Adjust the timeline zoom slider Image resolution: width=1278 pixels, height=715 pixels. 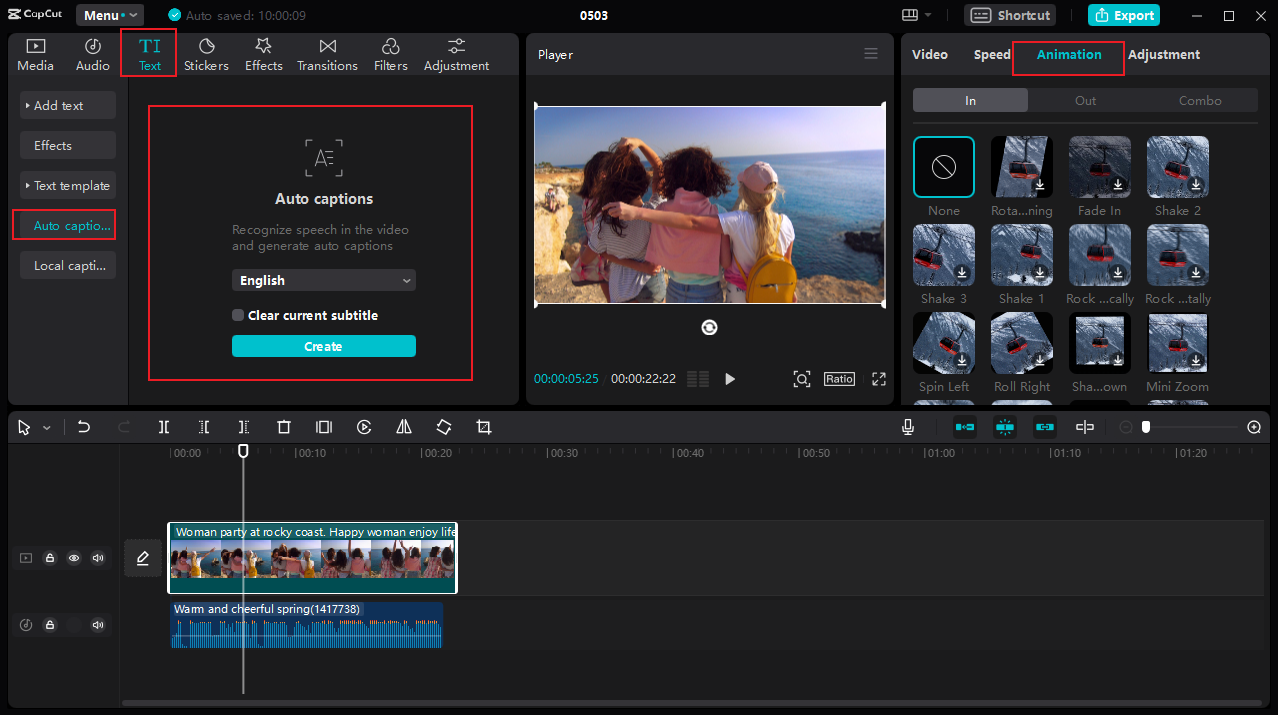[x=1146, y=427]
